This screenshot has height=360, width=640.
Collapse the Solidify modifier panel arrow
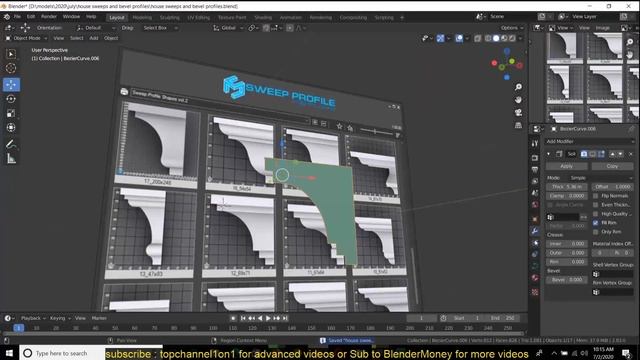[548, 154]
